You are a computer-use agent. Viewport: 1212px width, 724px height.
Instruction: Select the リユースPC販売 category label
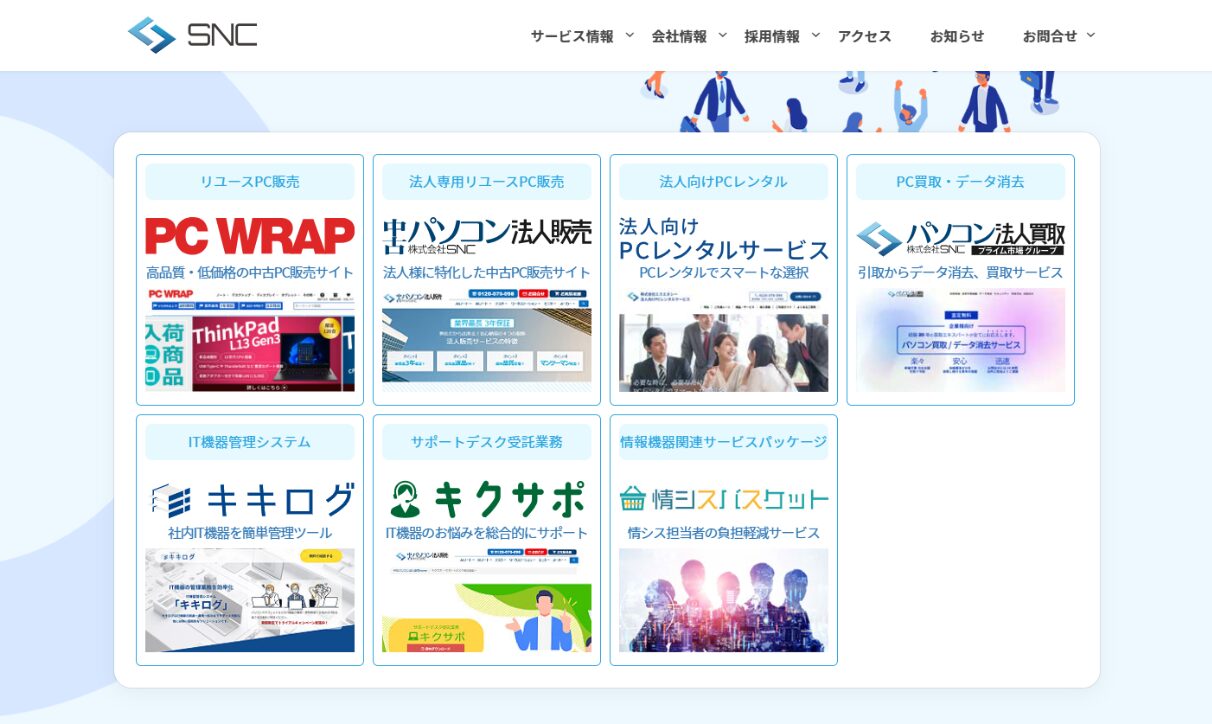click(x=250, y=182)
